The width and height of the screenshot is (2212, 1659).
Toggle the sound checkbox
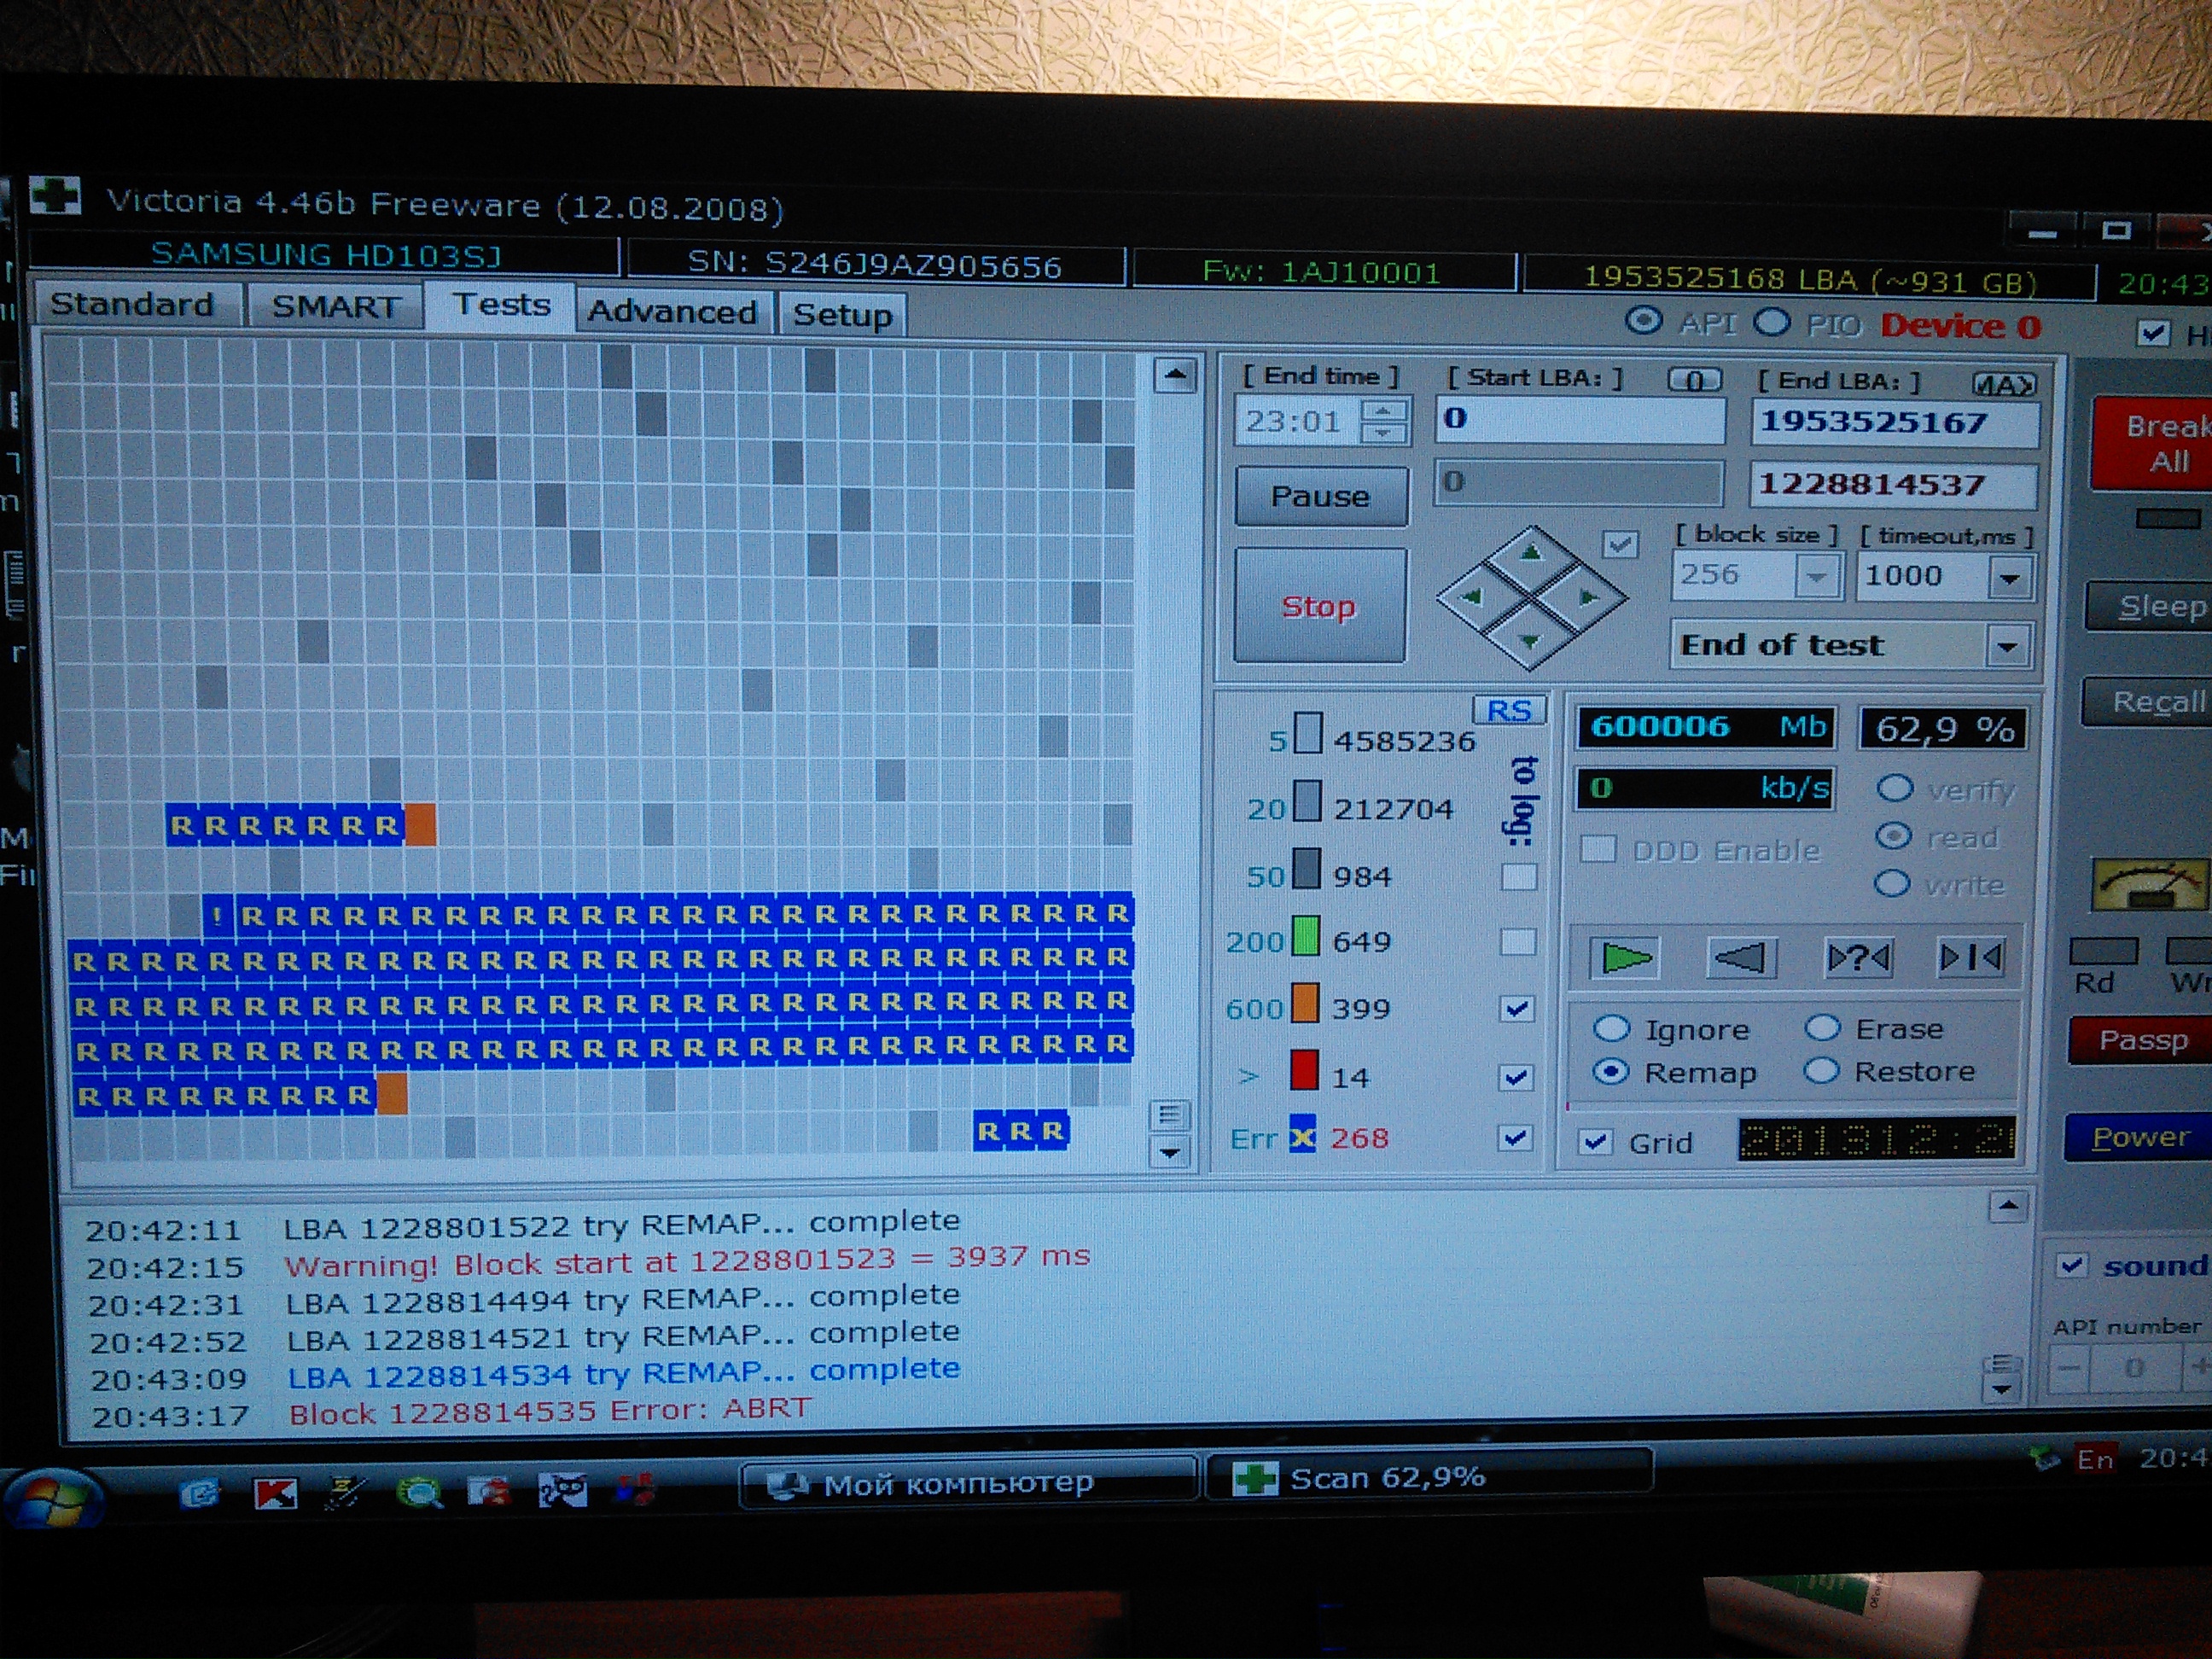(x=2071, y=1266)
